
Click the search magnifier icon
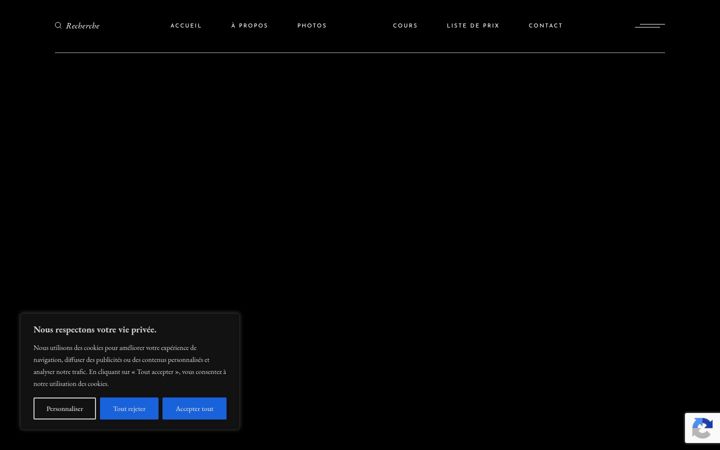click(x=58, y=25)
